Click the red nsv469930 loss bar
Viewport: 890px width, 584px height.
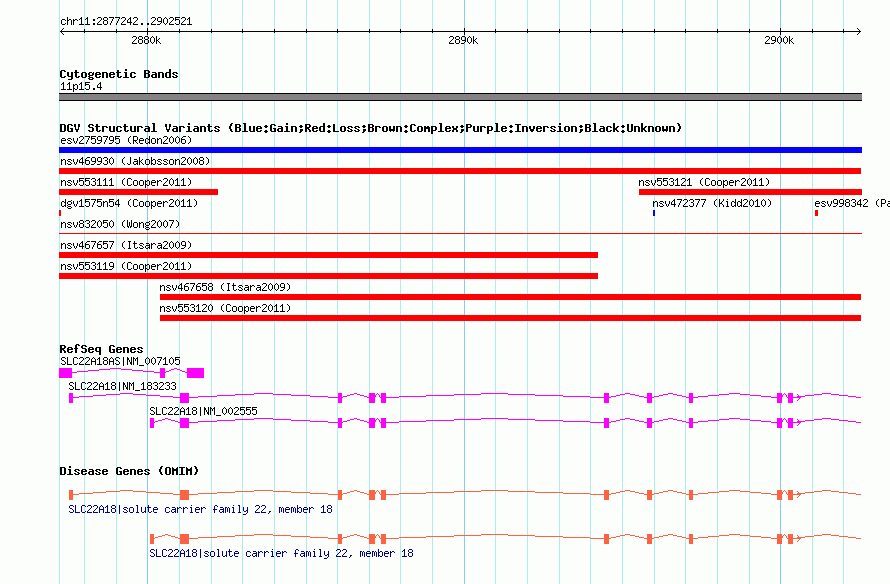tap(460, 171)
